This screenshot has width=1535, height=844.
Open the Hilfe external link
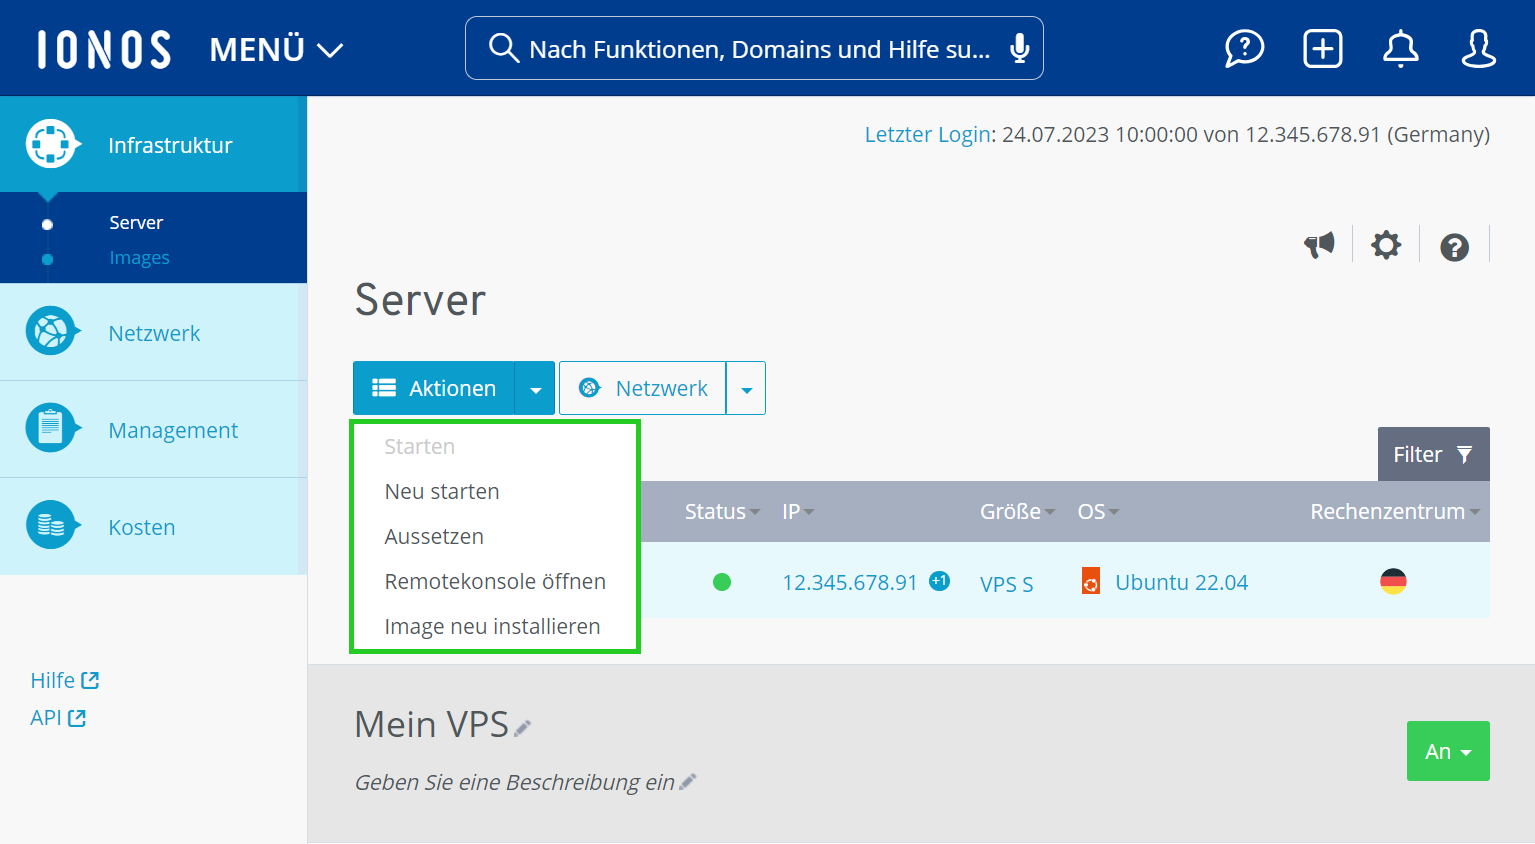point(65,680)
